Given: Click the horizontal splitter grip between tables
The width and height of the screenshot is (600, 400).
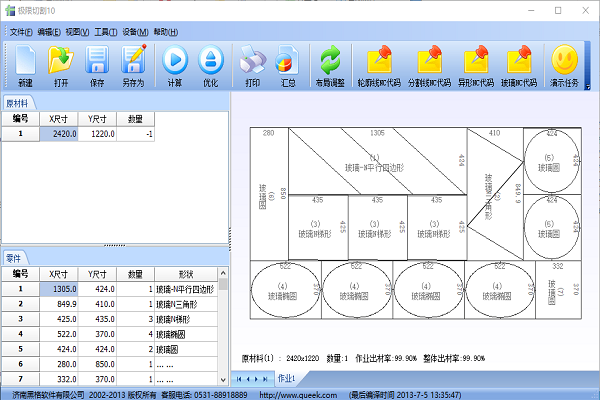Looking at the screenshot, I should [x=115, y=245].
